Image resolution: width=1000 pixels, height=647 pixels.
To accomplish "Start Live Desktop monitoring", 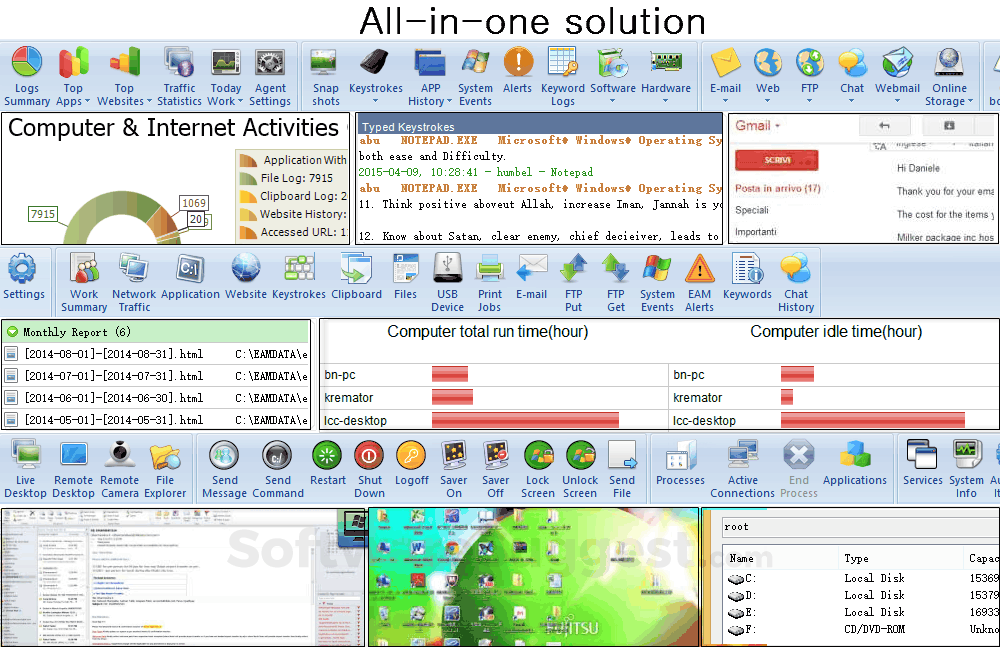I will tap(23, 465).
